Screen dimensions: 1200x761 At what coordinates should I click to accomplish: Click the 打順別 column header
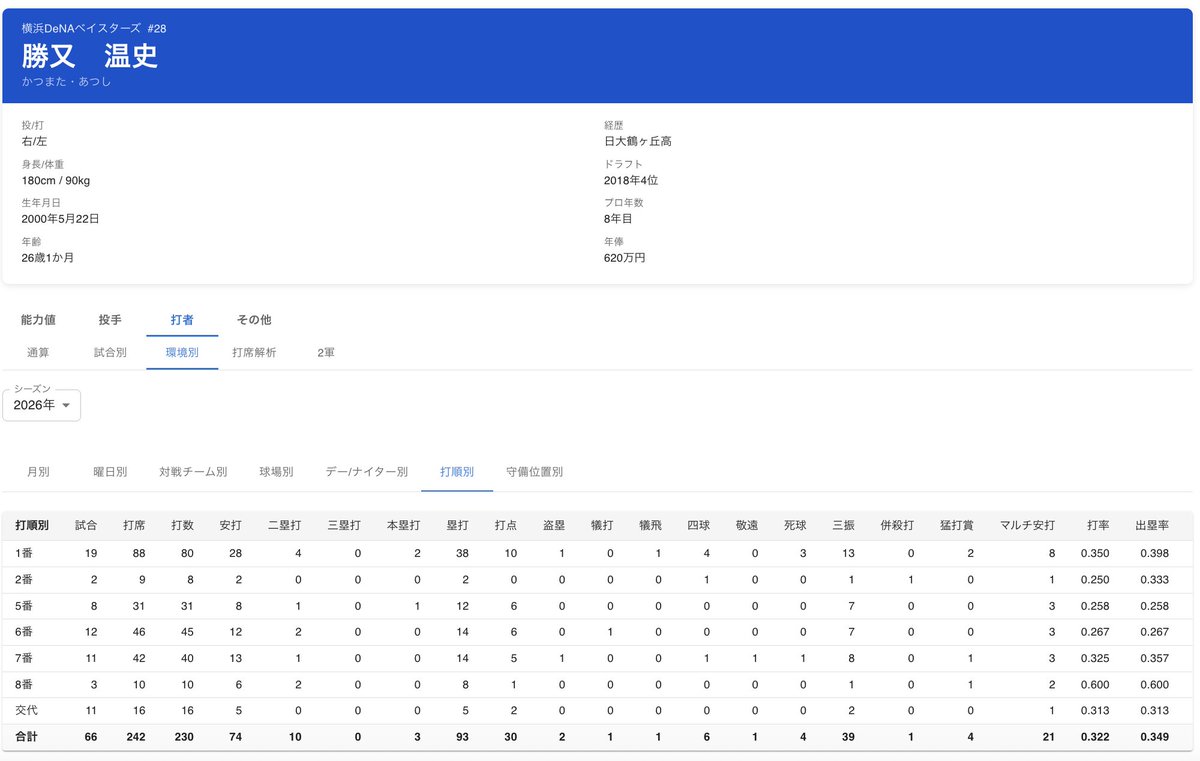(x=33, y=525)
